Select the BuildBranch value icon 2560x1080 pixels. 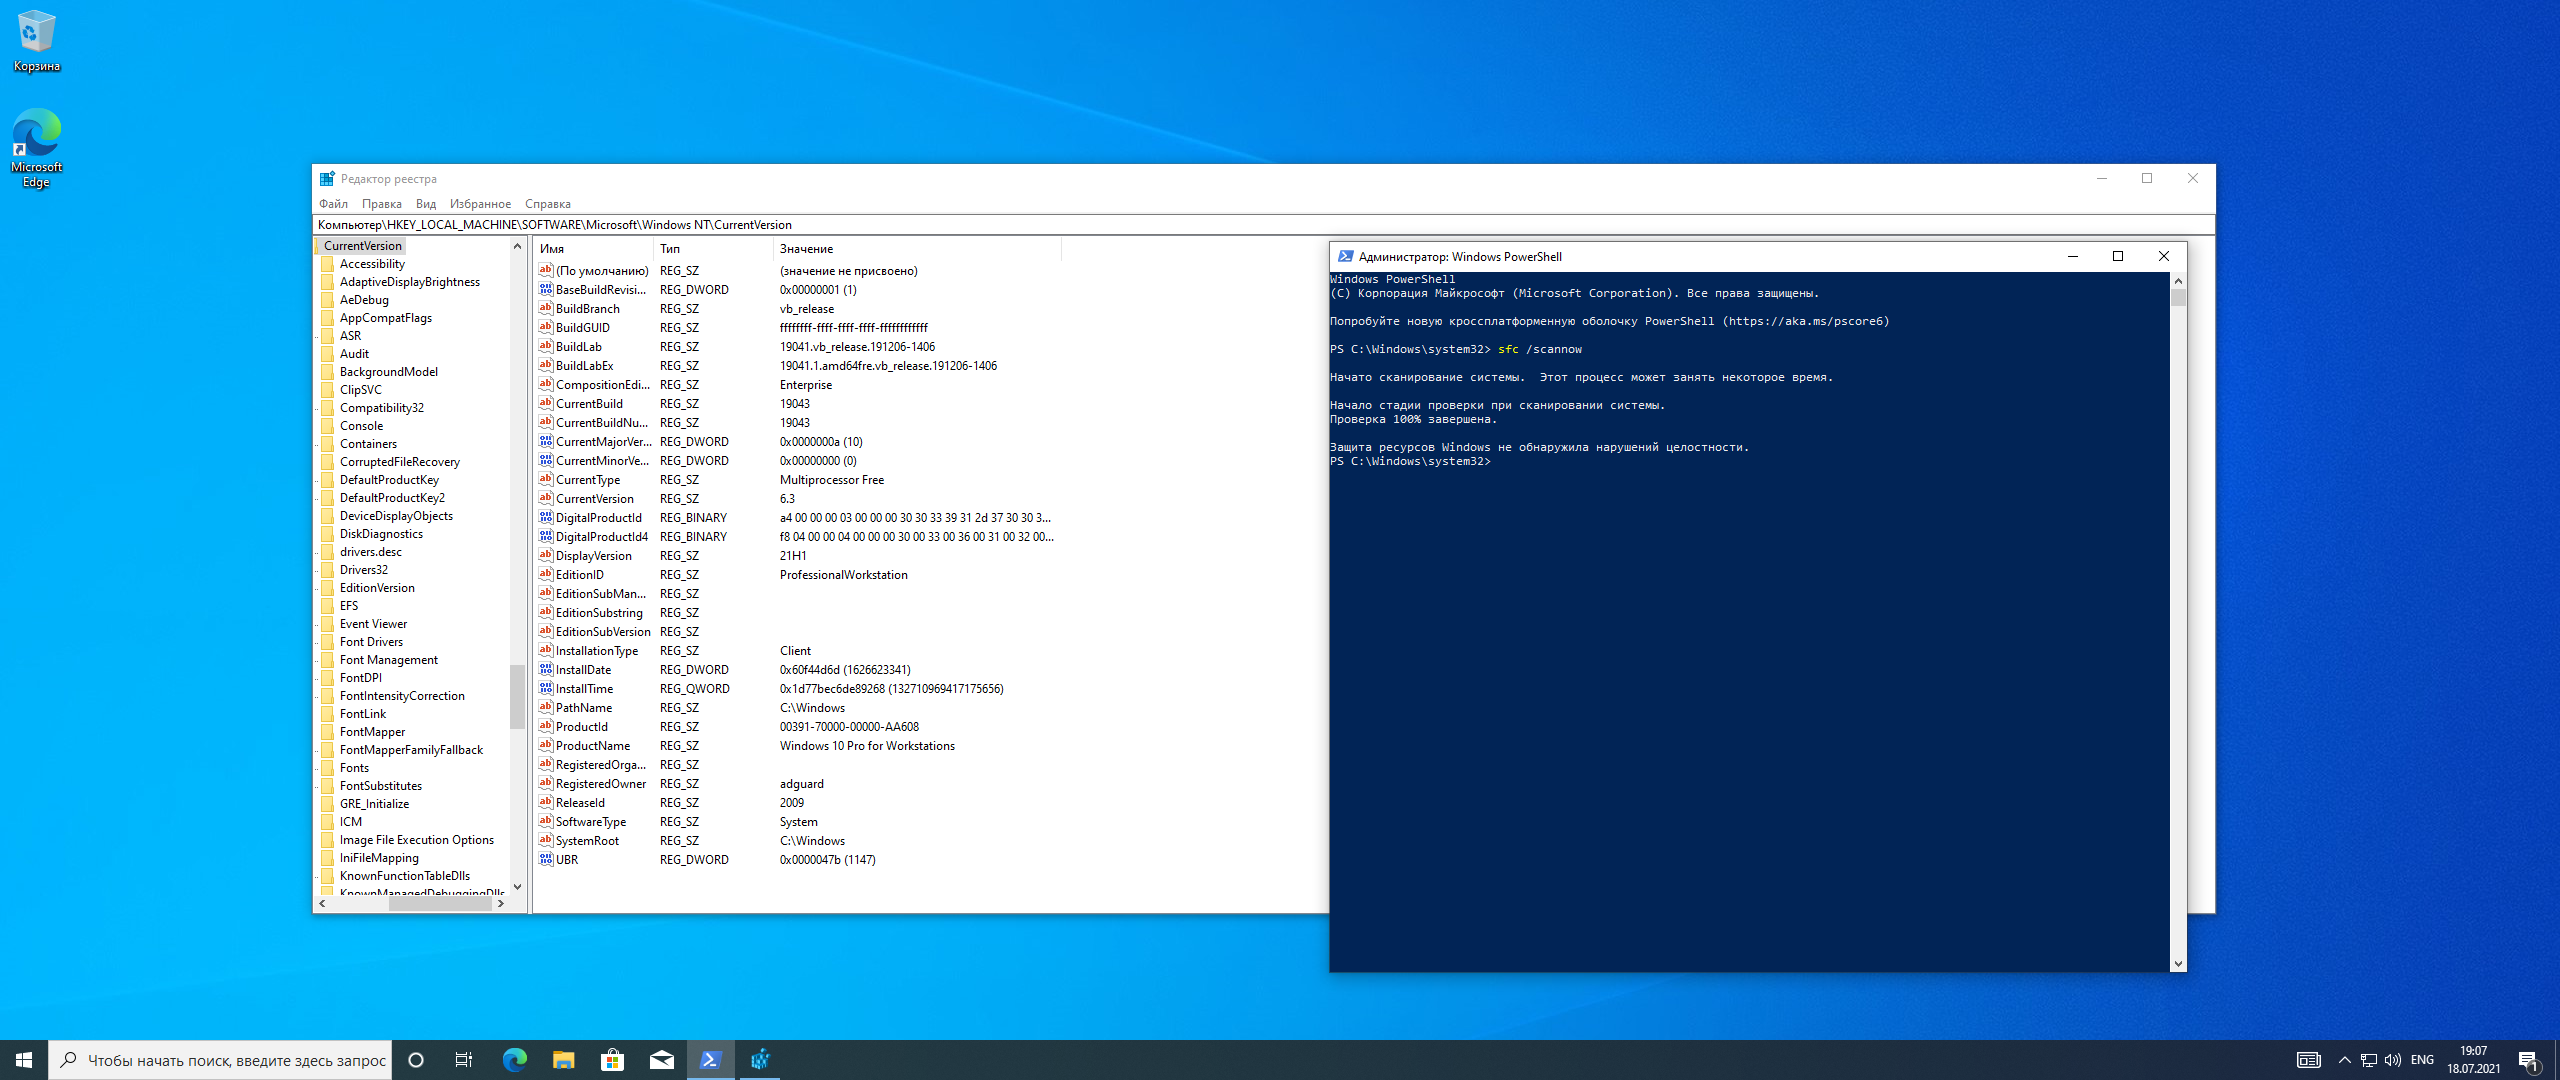tap(546, 308)
